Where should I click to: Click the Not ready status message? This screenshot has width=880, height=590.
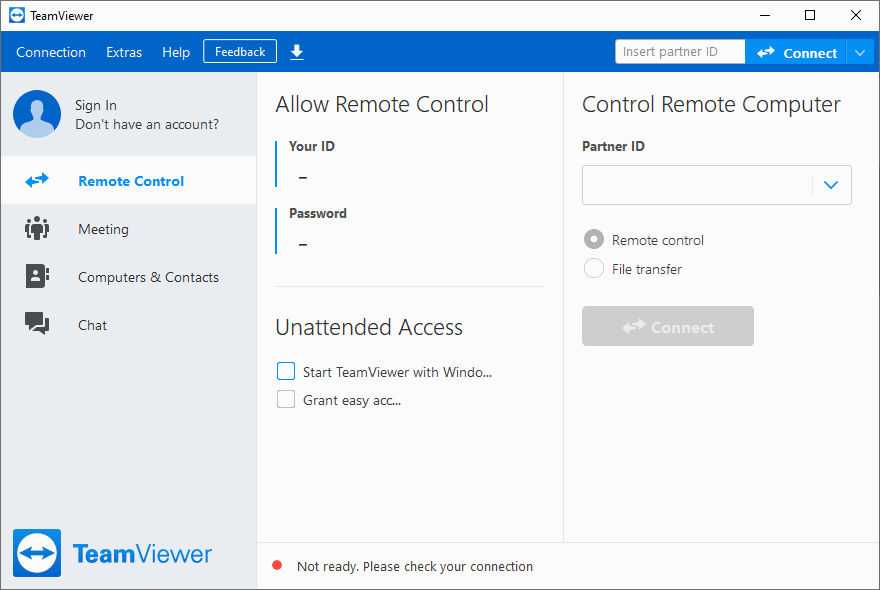[415, 566]
